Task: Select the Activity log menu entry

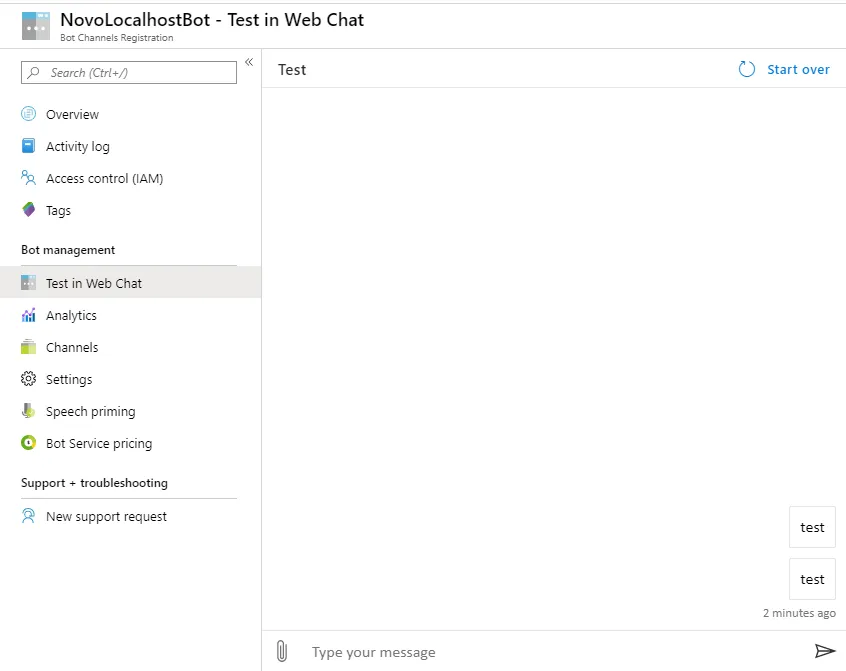Action: click(78, 146)
